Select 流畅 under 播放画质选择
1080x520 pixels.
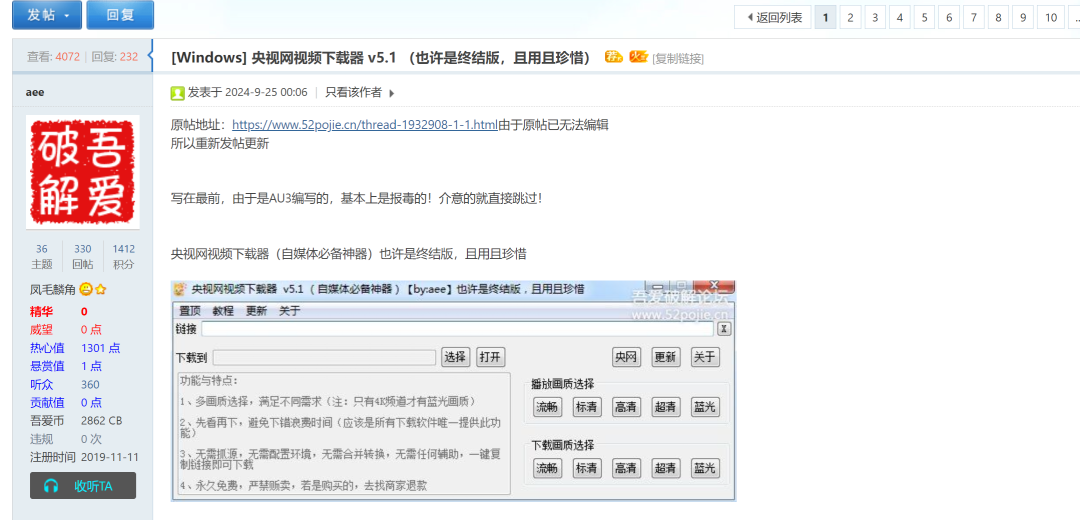point(548,407)
